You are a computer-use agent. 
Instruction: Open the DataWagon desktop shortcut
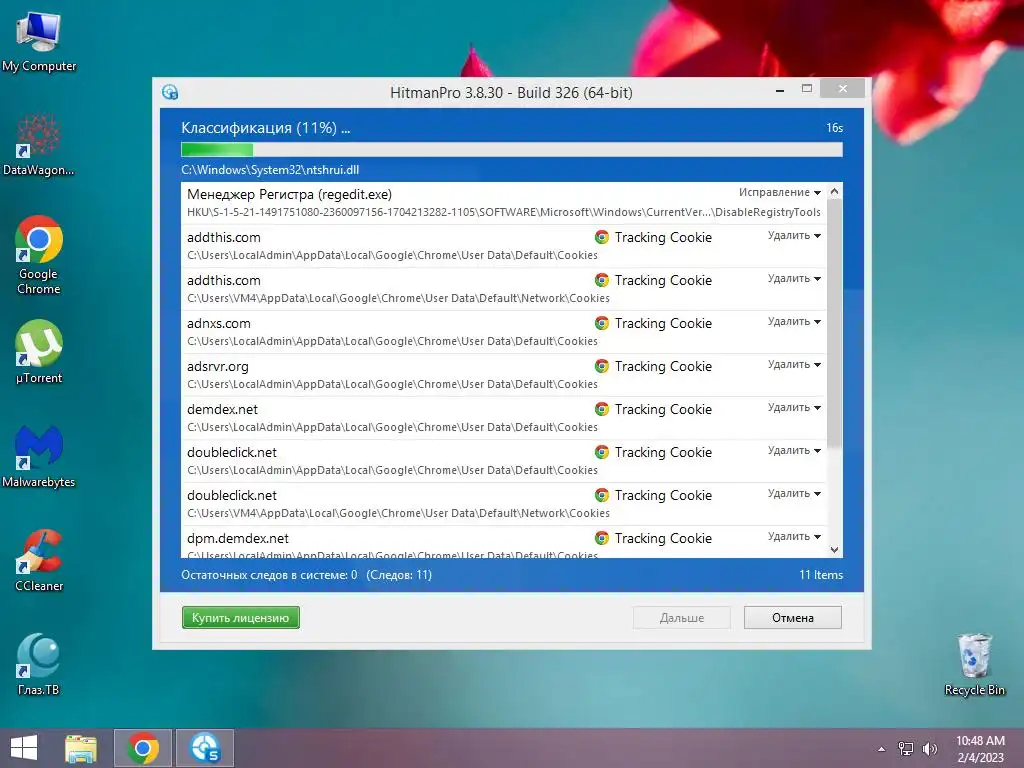(x=39, y=144)
